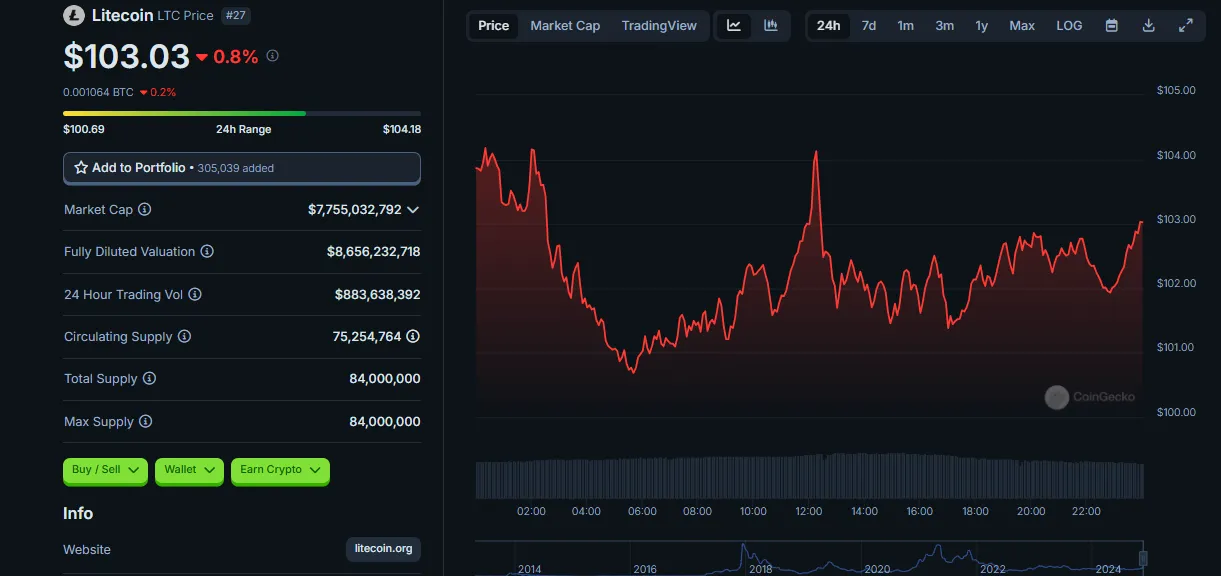
Task: Click the #27 rank badge
Action: coord(236,16)
